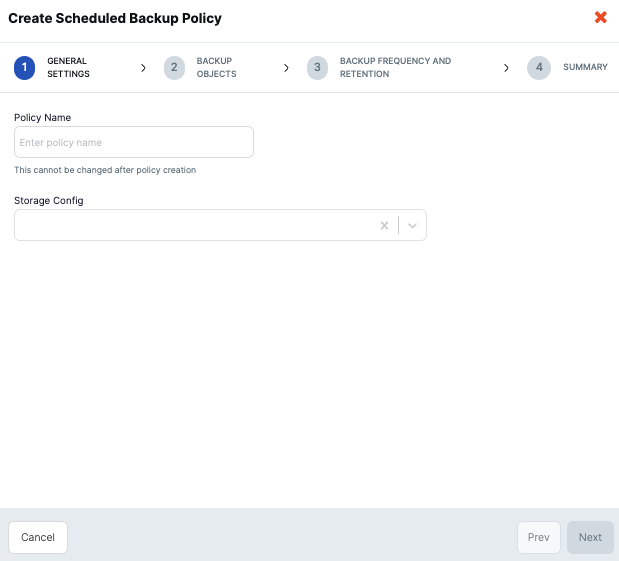Clear the Storage Config selection
The width and height of the screenshot is (619, 561).
384,226
